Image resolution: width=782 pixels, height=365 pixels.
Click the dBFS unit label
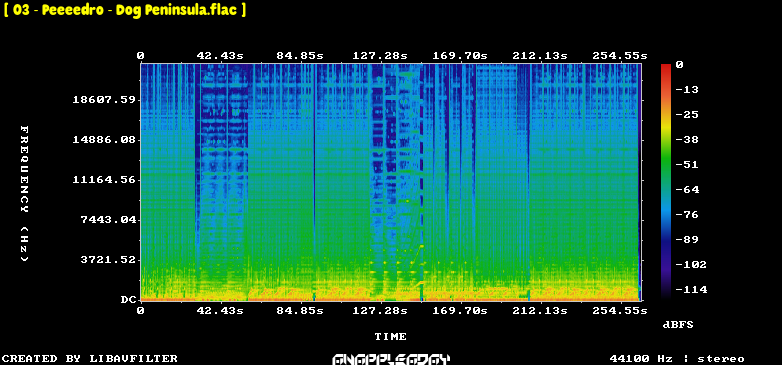(x=678, y=325)
